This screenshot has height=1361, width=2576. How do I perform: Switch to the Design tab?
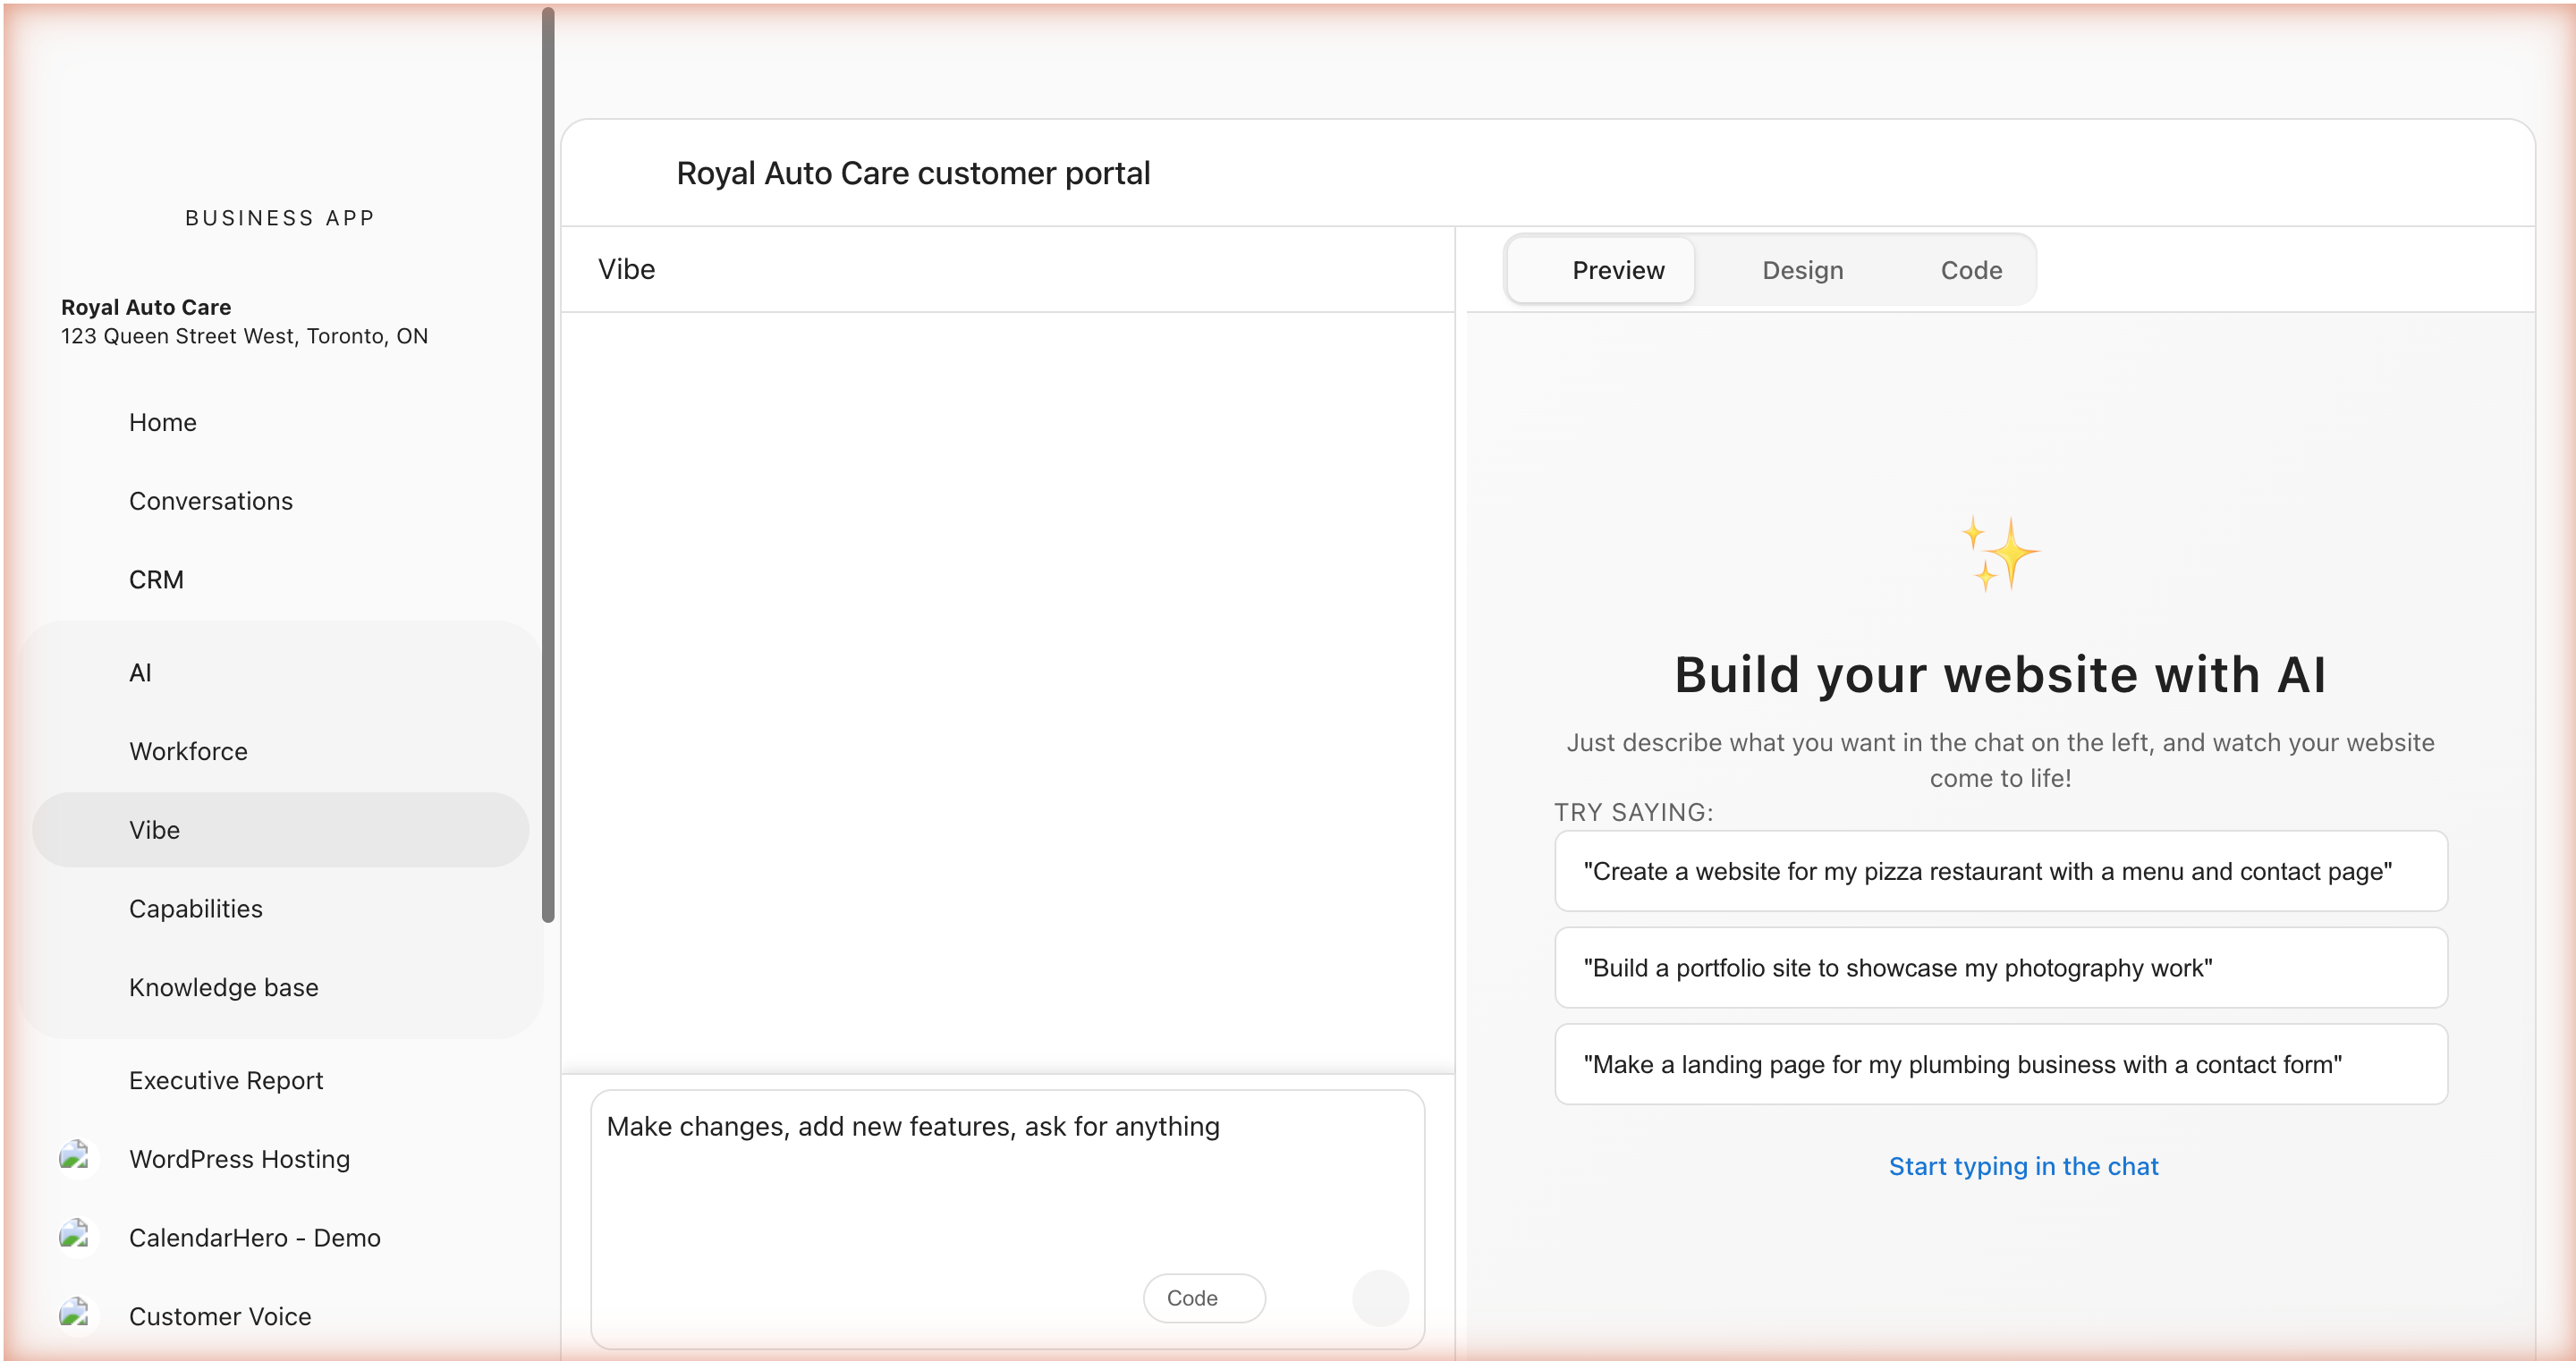coord(1802,270)
